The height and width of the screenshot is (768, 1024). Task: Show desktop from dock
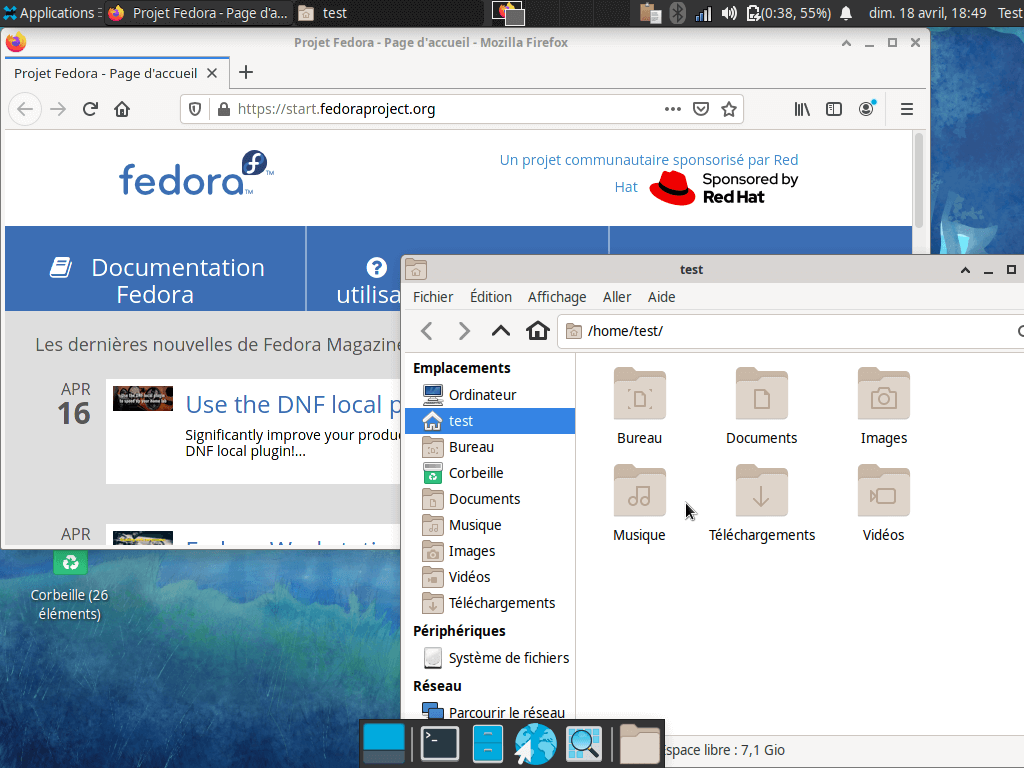pyautogui.click(x=383, y=743)
